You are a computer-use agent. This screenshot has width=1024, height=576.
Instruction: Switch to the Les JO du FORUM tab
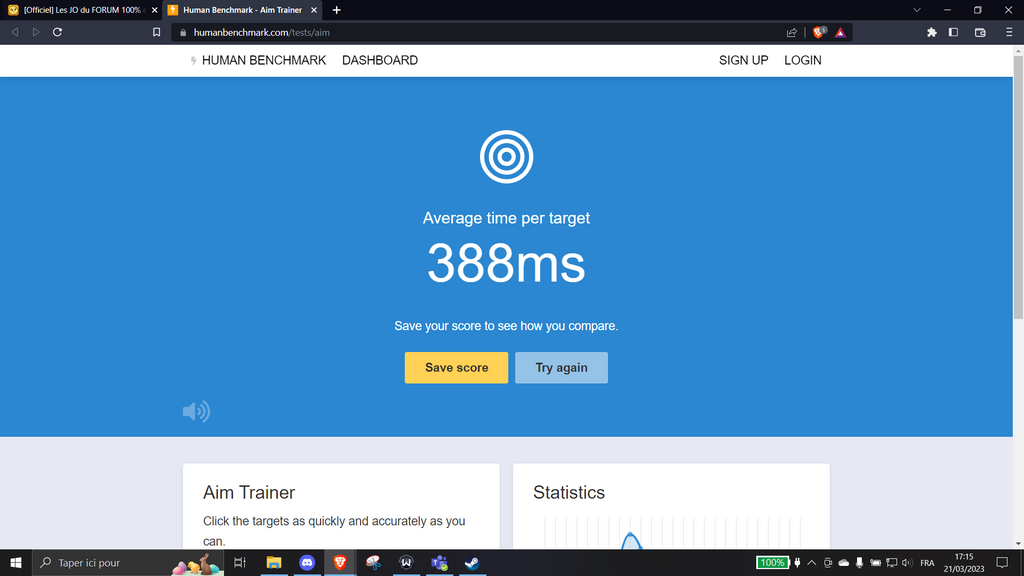pos(80,10)
